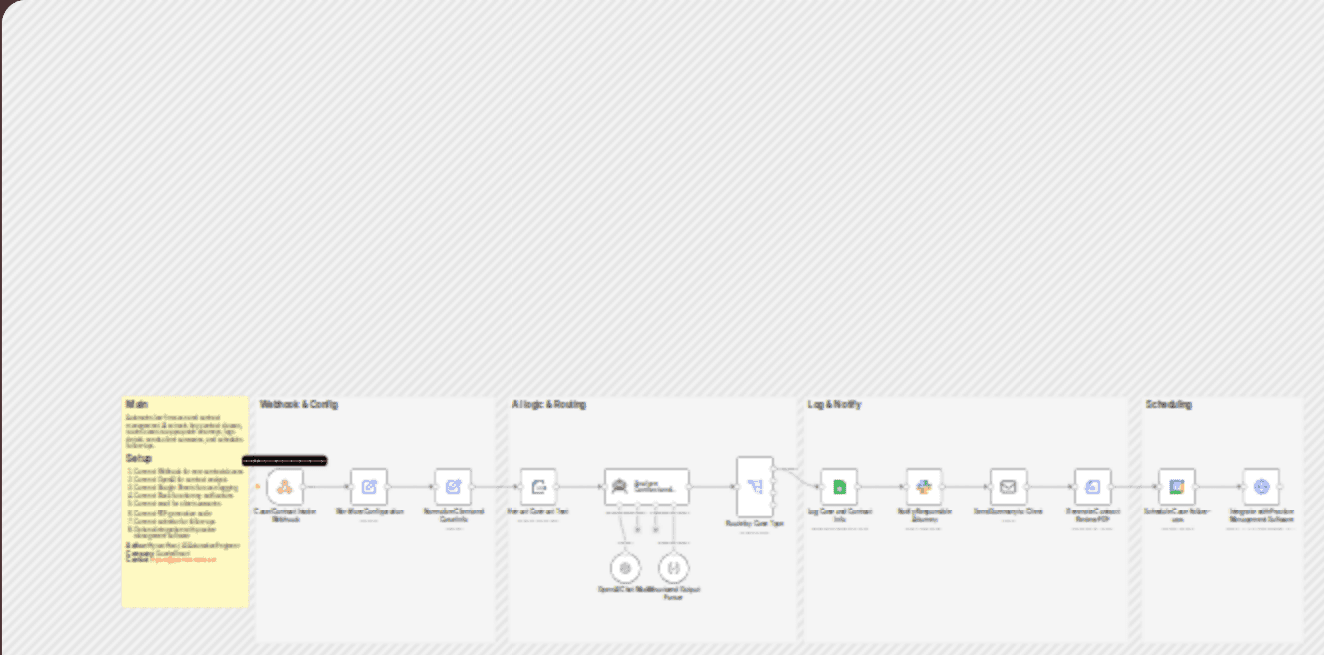1324x655 pixels.
Task: Click the AI logic & Routing section title
Action: pos(549,405)
